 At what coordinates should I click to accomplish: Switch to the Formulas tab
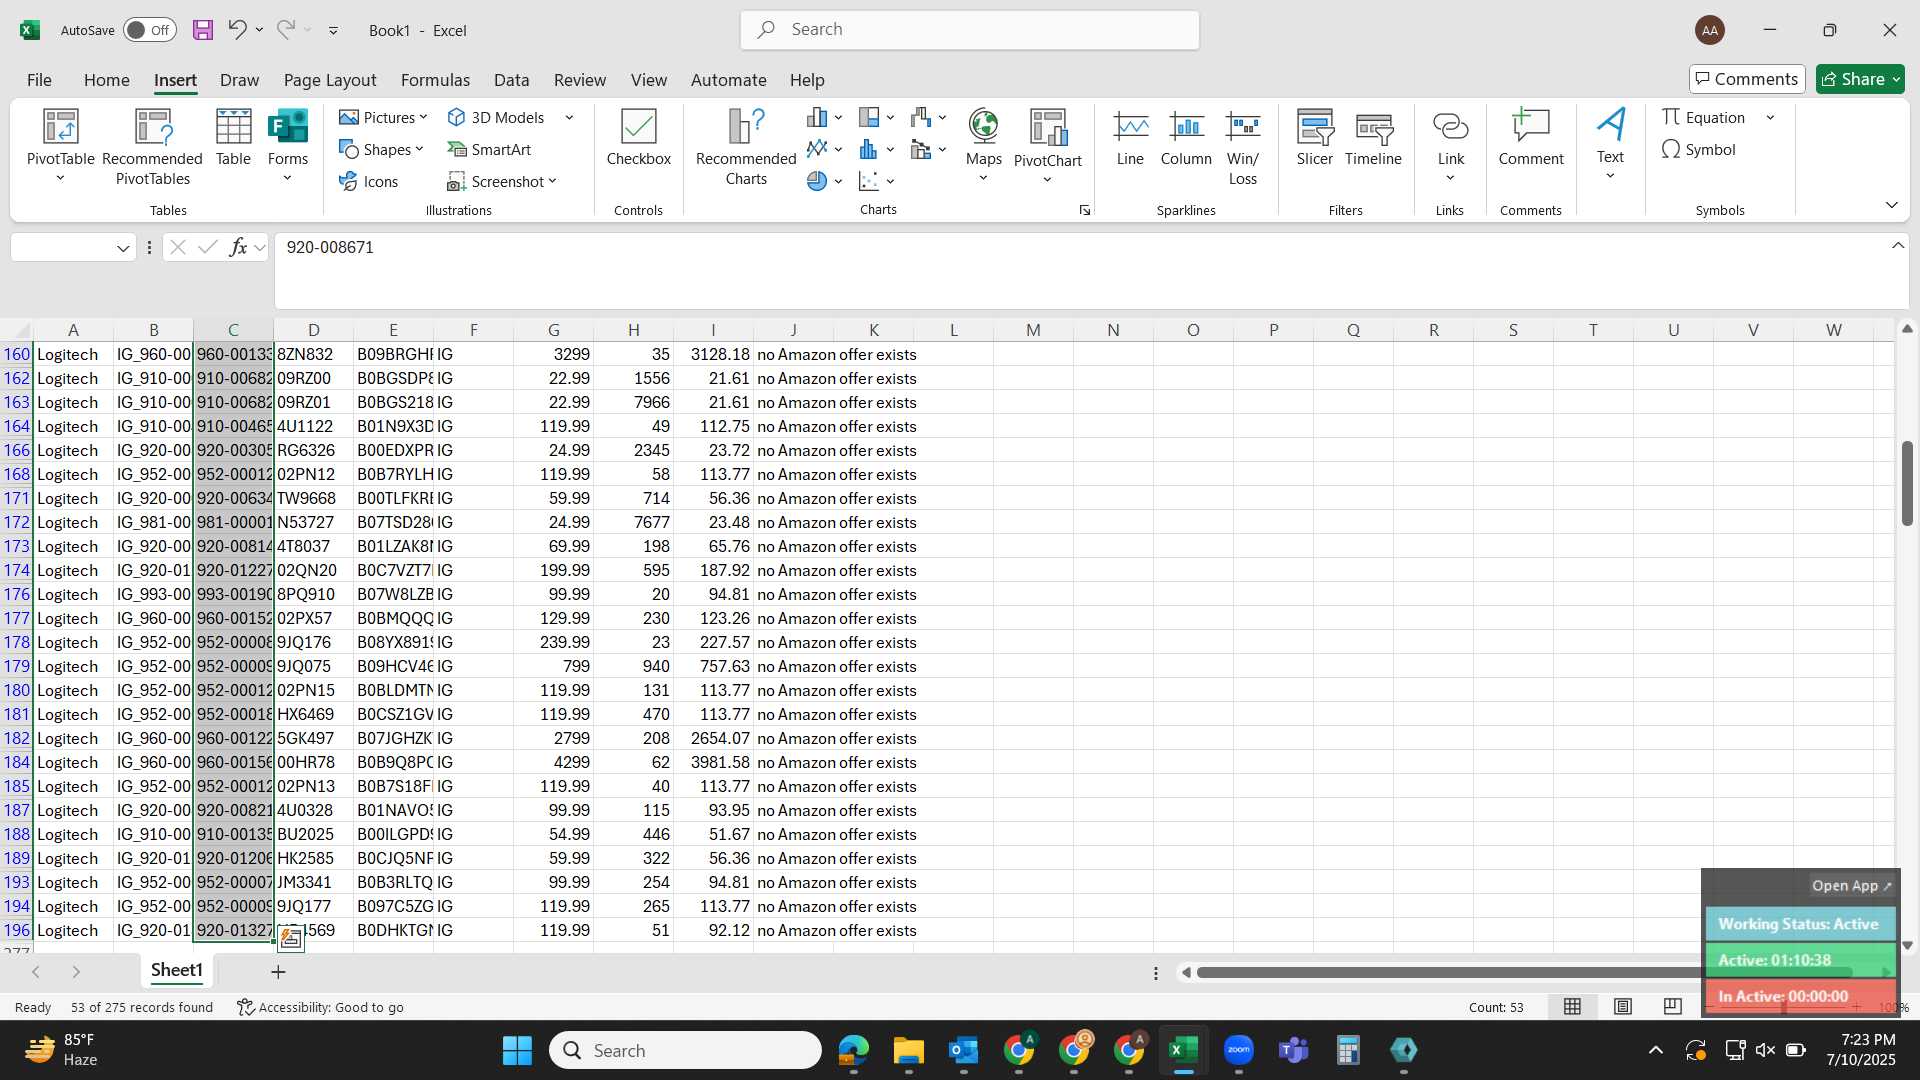435,80
